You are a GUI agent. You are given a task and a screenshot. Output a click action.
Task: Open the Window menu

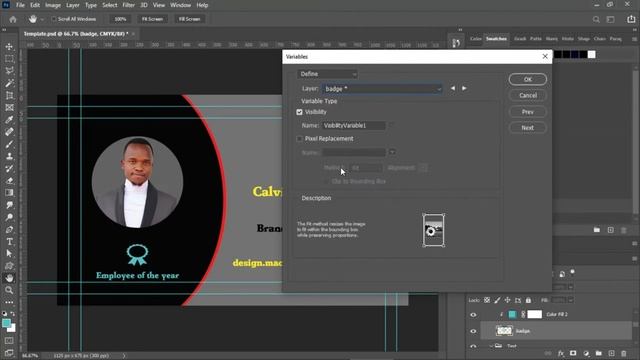click(x=180, y=5)
